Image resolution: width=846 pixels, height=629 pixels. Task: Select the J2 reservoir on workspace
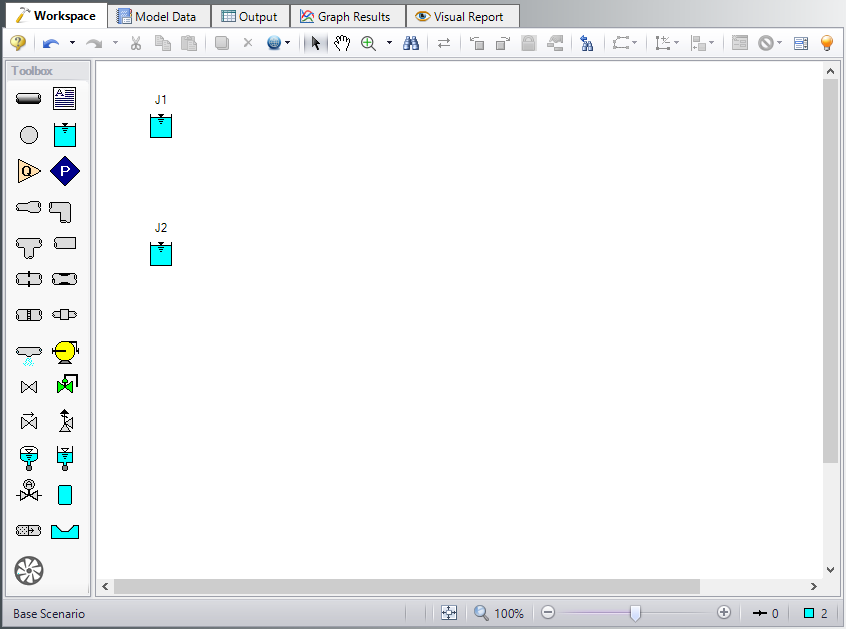point(161,254)
